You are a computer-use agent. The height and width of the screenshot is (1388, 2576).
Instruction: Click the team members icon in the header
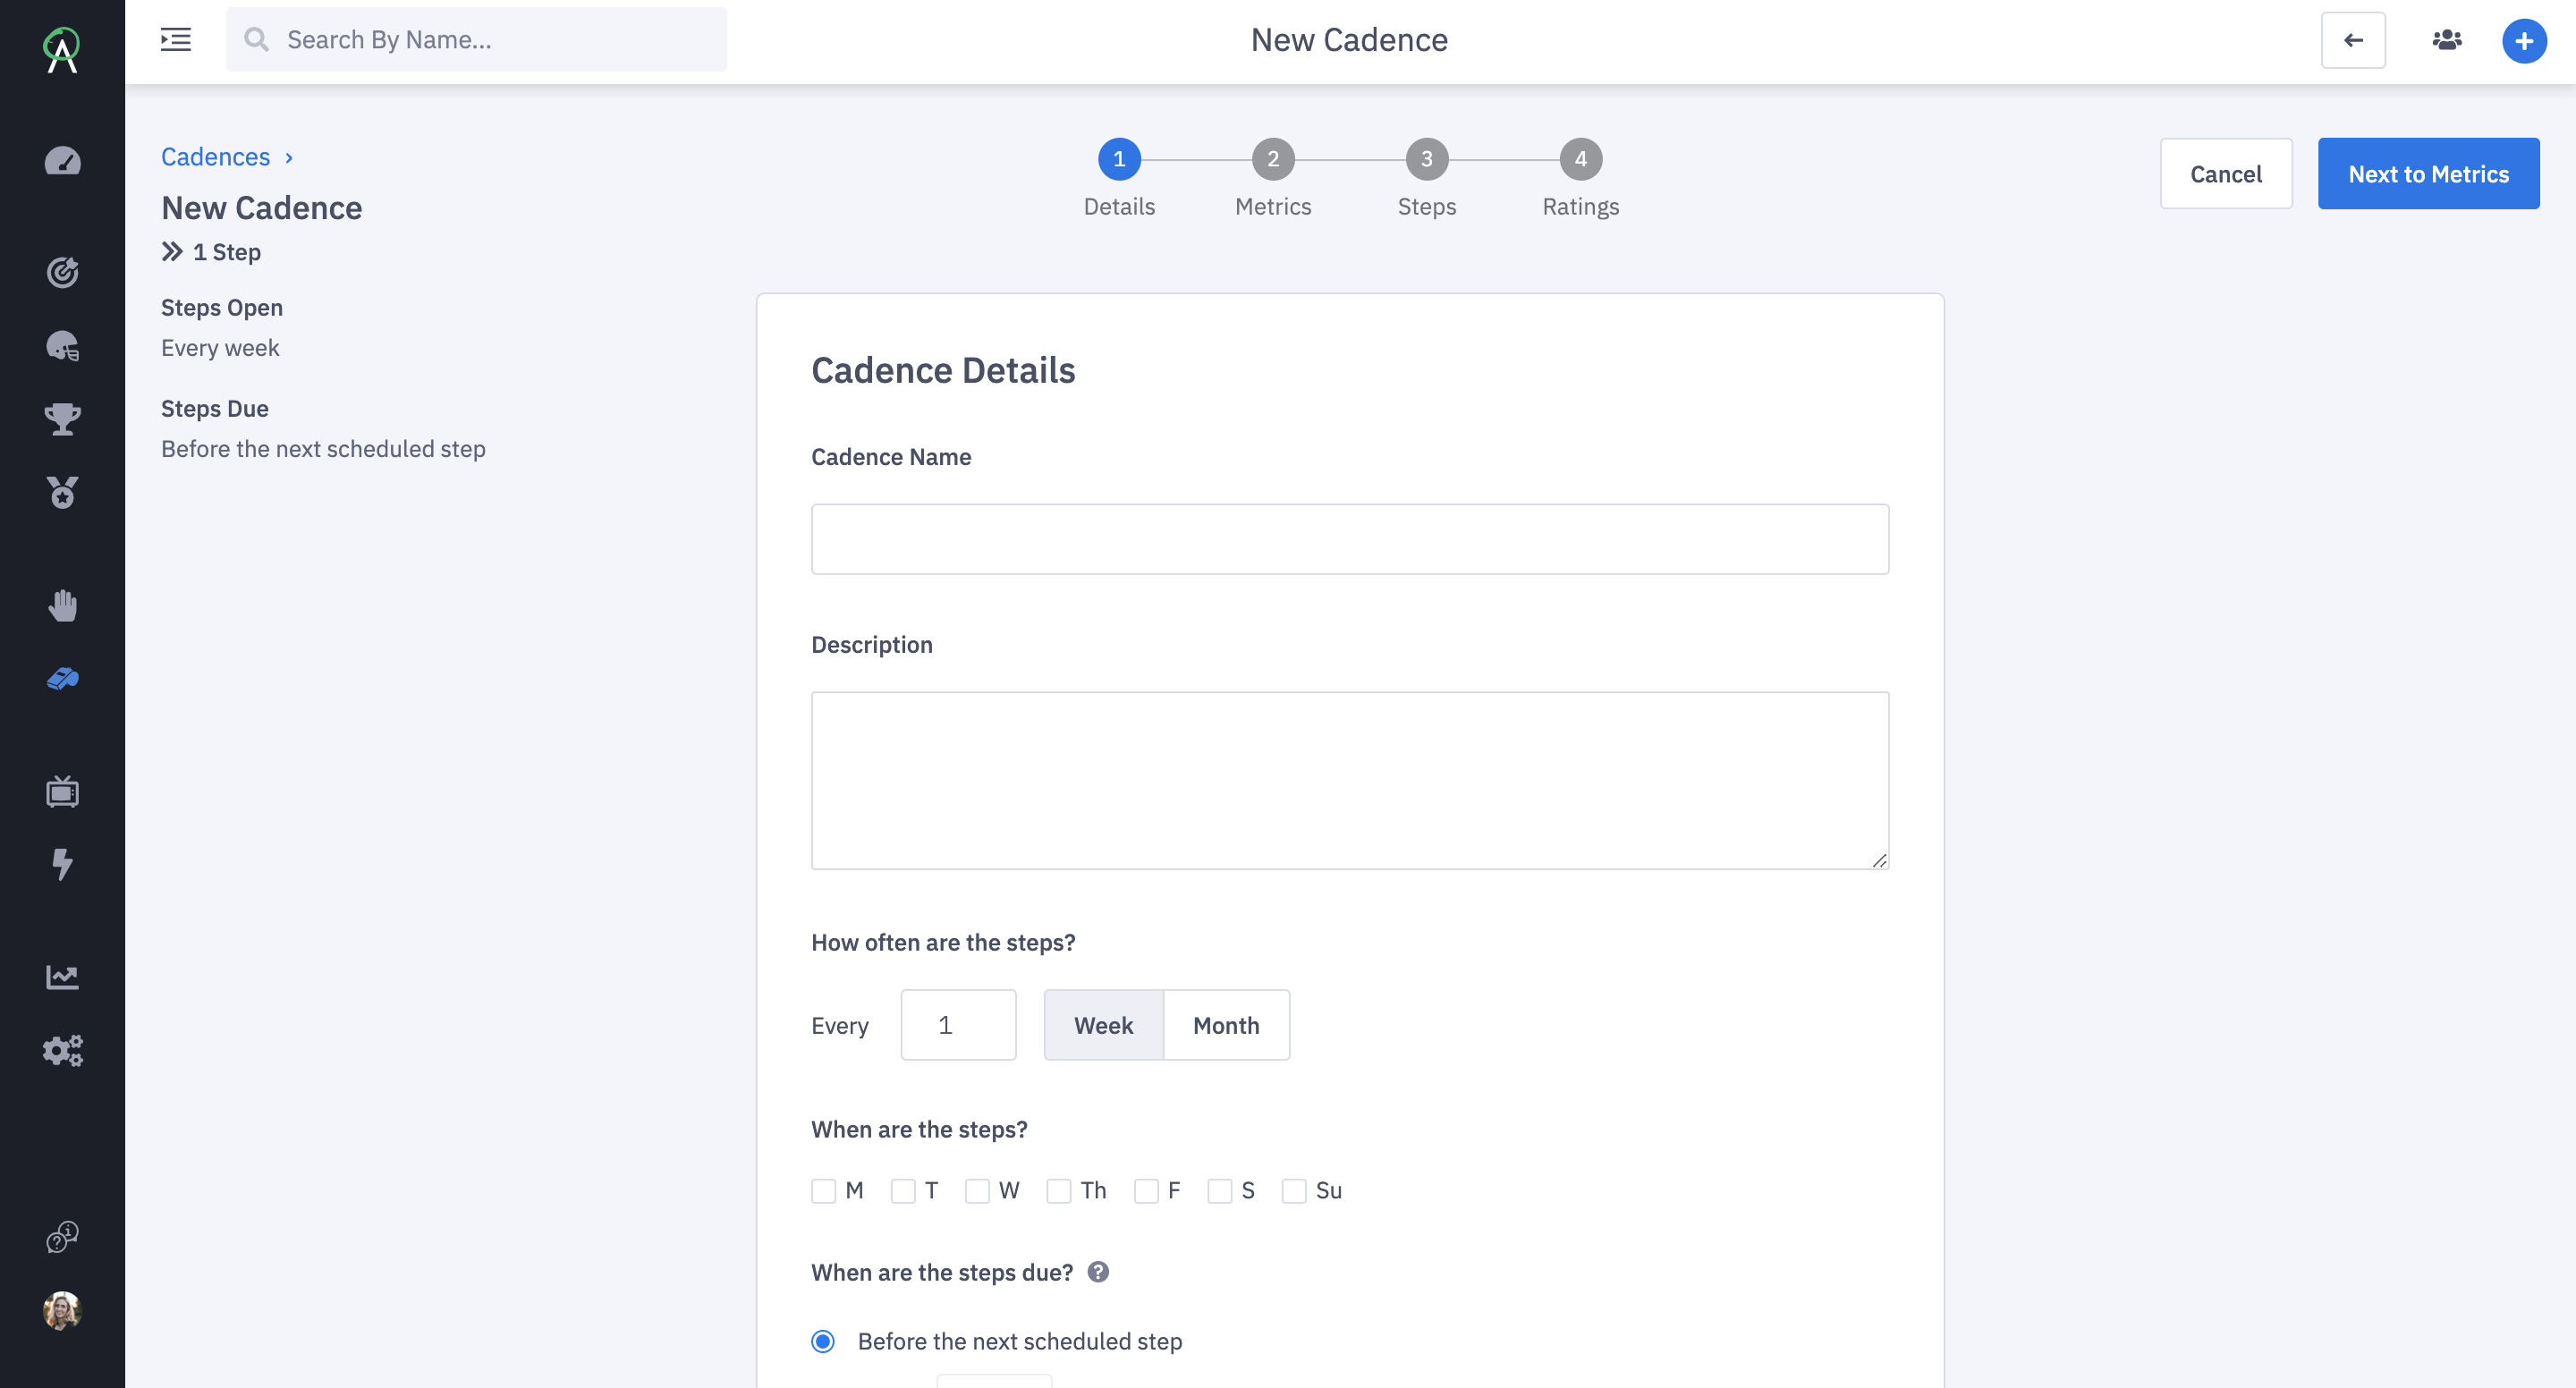point(2446,40)
